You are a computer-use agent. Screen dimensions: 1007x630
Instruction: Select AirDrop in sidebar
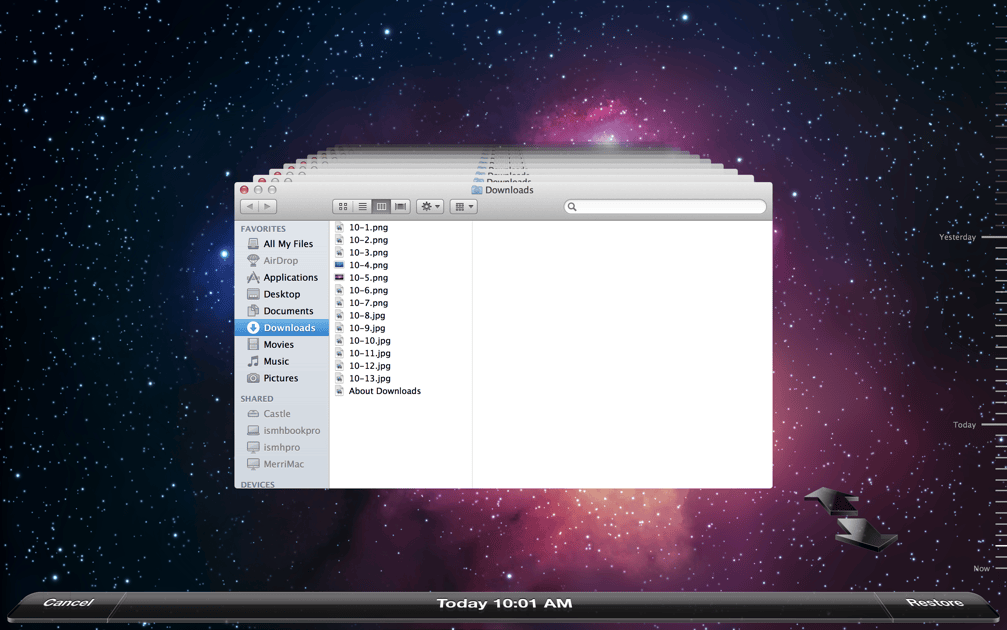click(282, 261)
